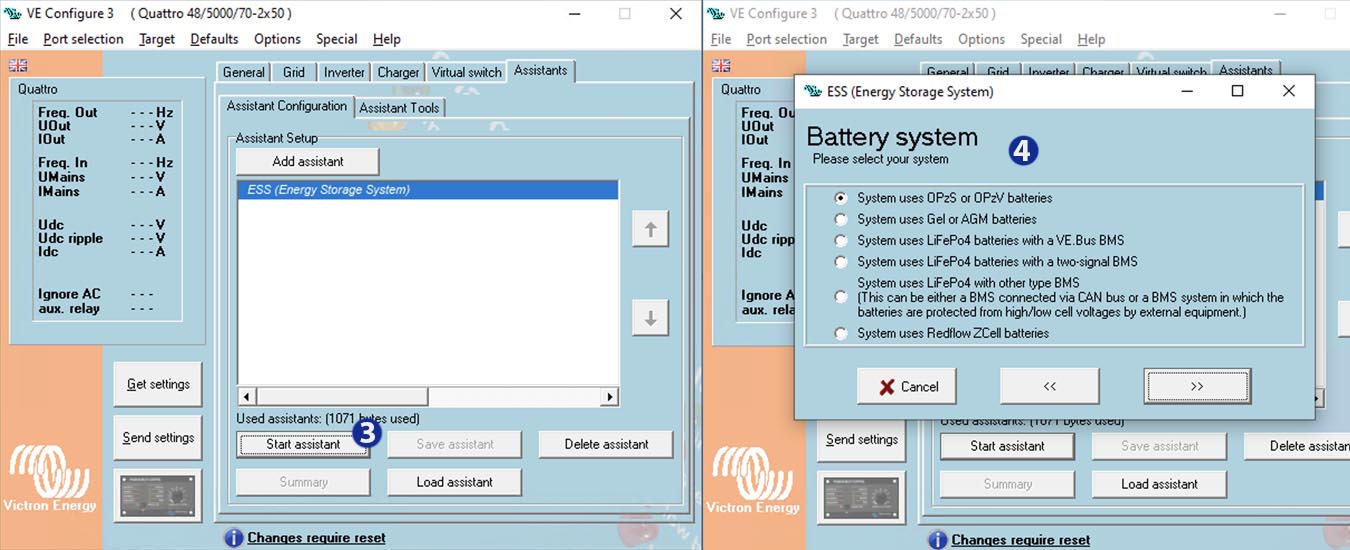Move assistant up with the up arrow

(x=650, y=229)
